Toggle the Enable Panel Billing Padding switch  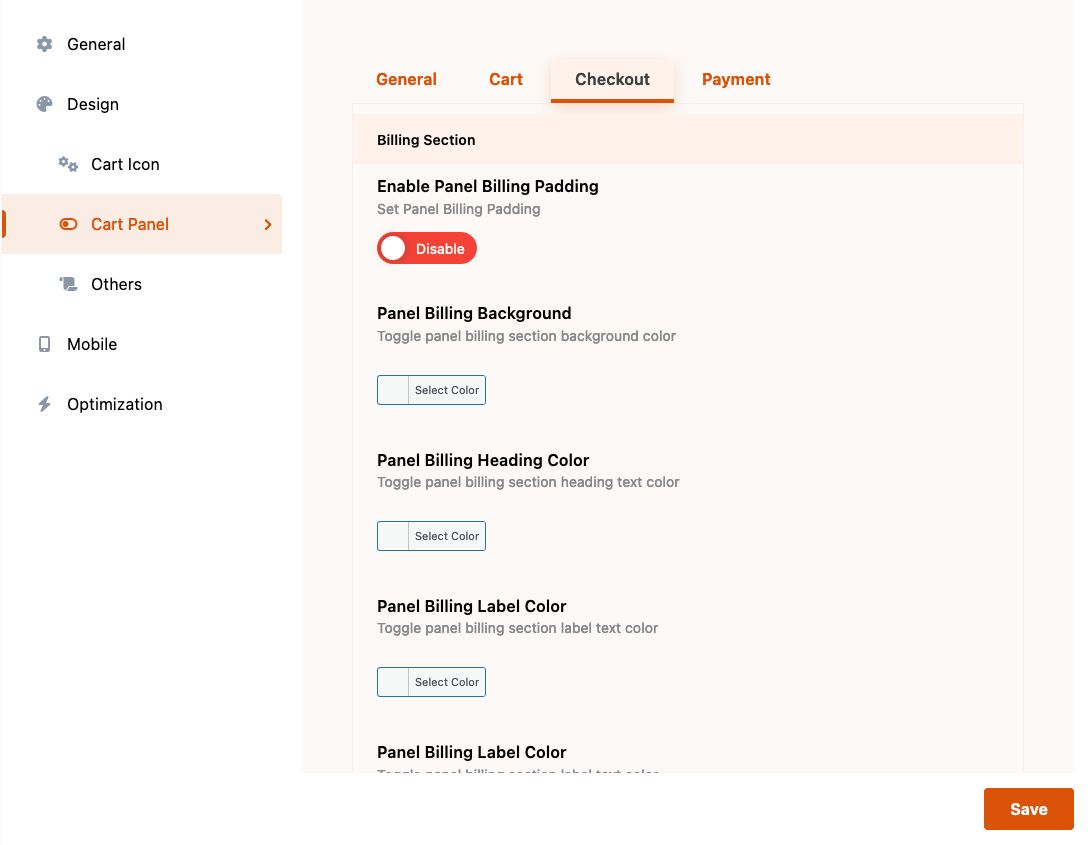pos(427,248)
